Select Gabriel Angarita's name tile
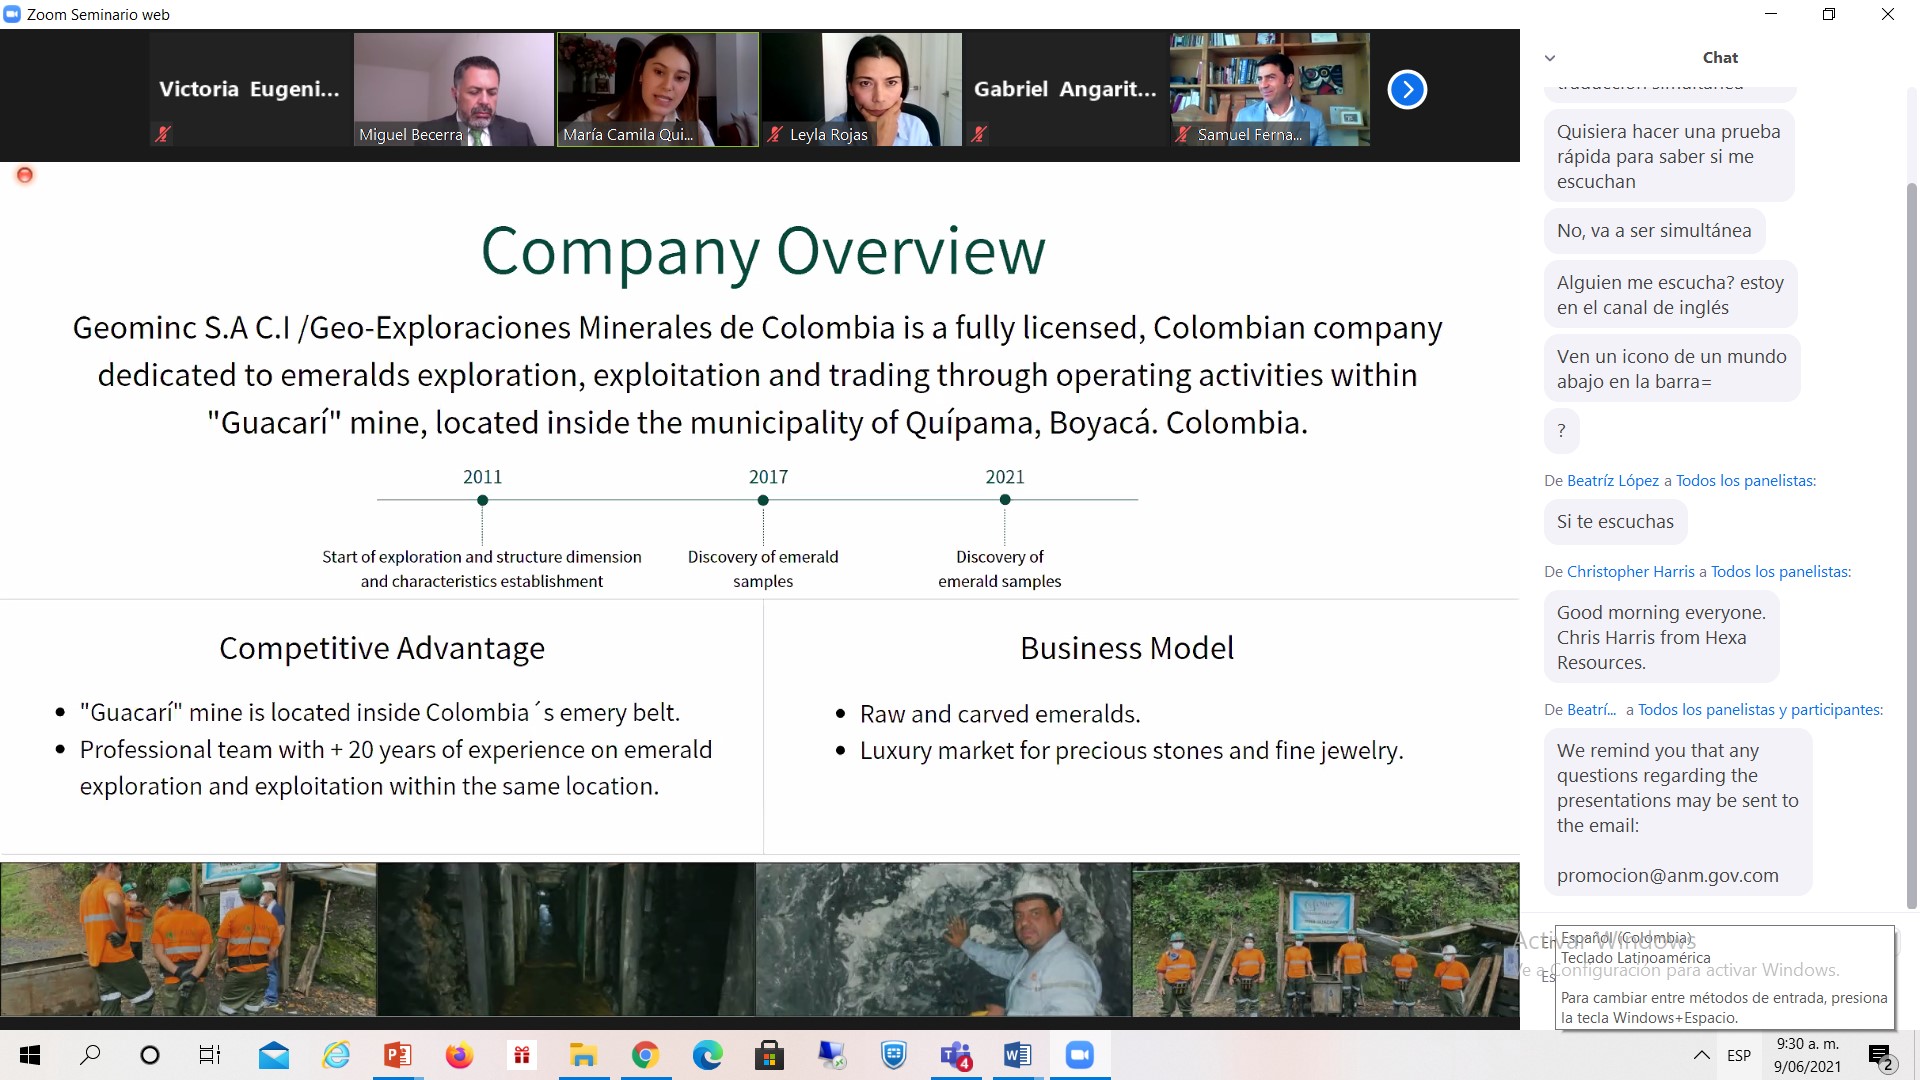 1066,89
